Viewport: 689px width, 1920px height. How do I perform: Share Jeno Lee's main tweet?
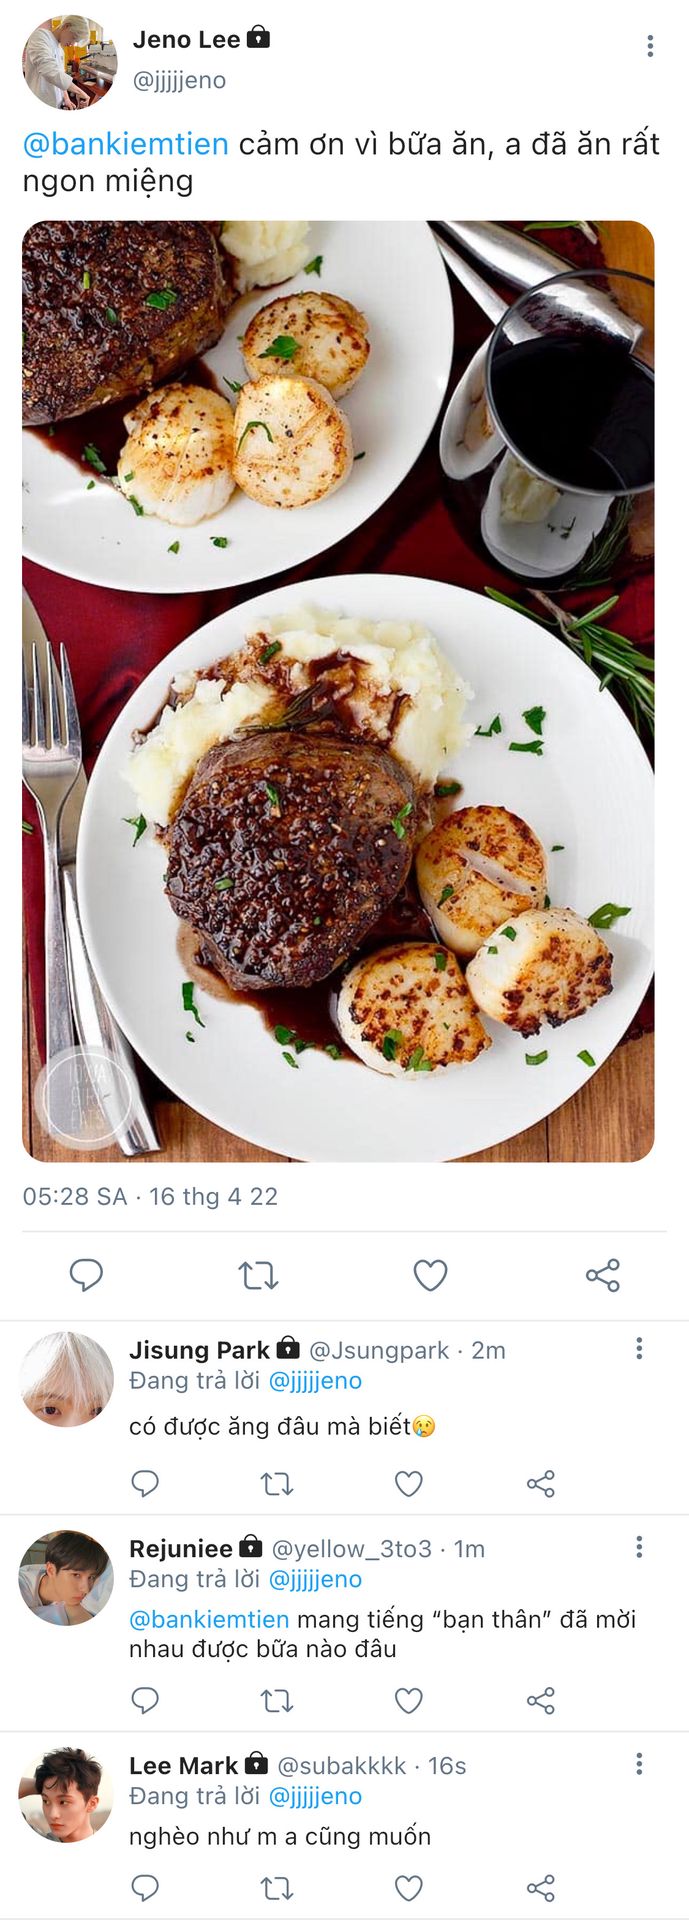coord(603,1275)
